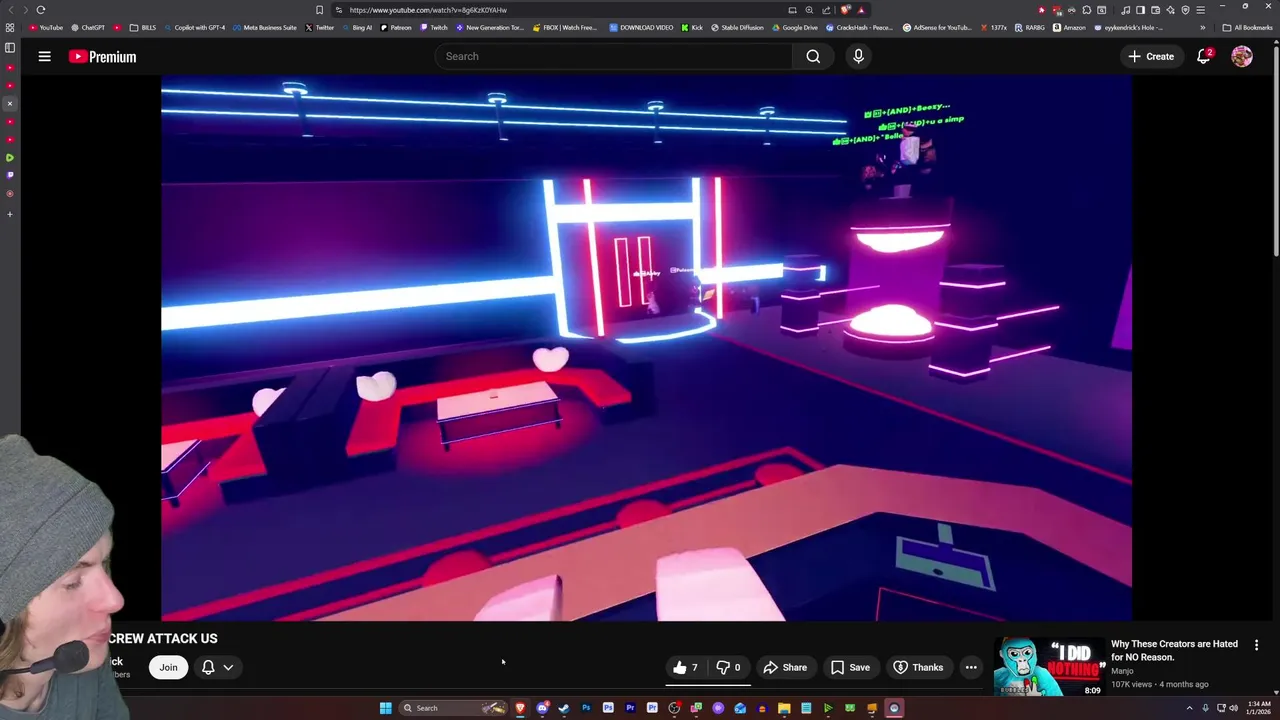The width and height of the screenshot is (1280, 720).
Task: Open Discord from taskbar
Action: tap(542, 708)
